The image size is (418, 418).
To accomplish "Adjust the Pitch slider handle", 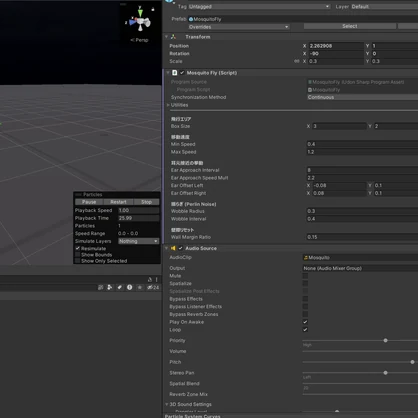I will click(412, 362).
